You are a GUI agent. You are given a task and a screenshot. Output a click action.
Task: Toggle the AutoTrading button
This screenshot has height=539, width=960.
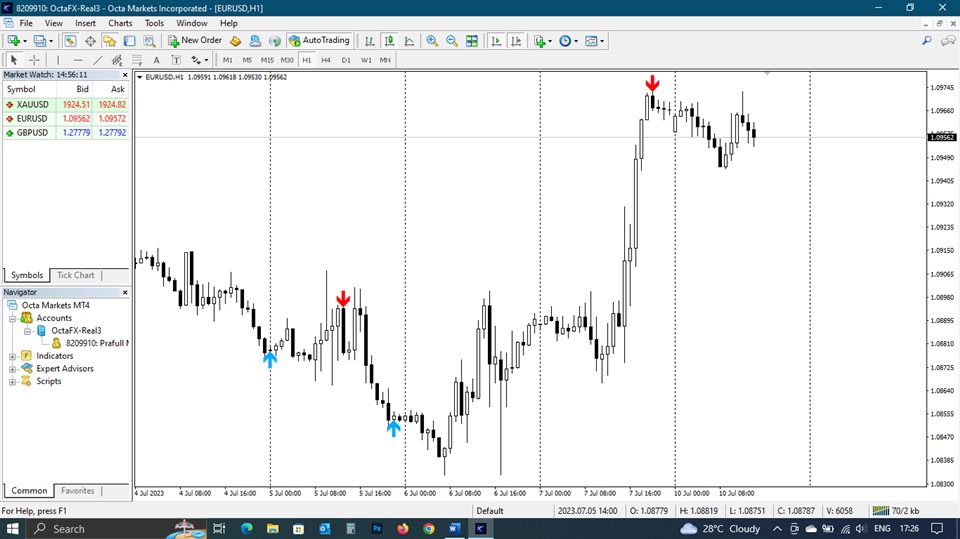coord(319,41)
